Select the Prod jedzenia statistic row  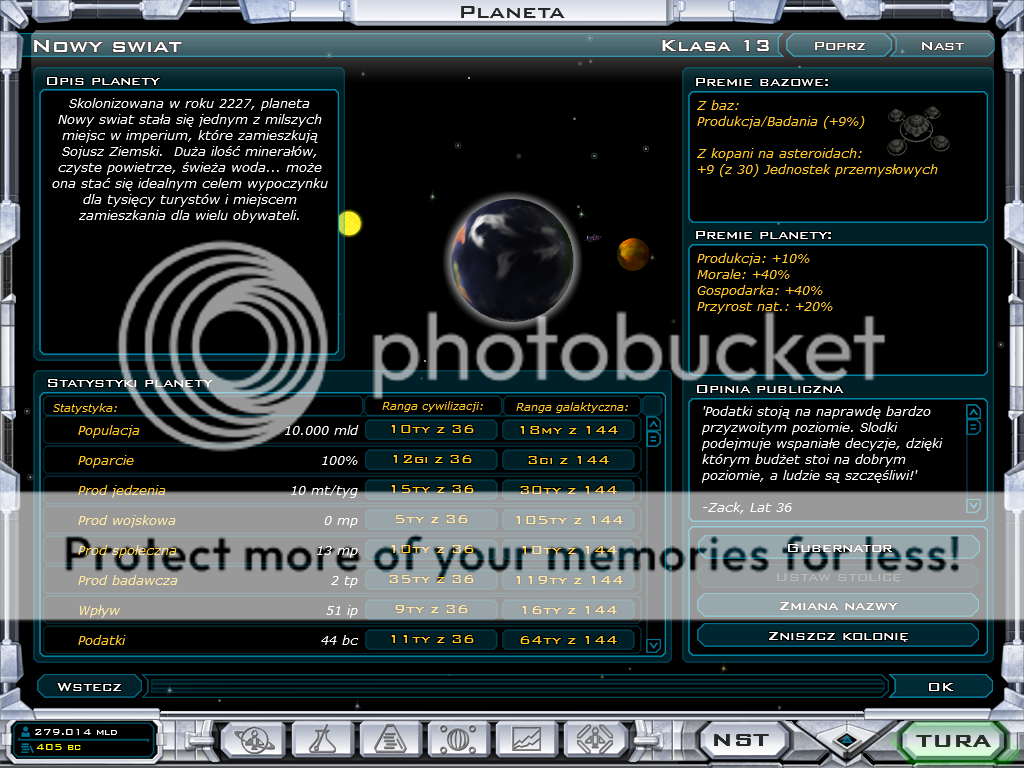[342, 490]
